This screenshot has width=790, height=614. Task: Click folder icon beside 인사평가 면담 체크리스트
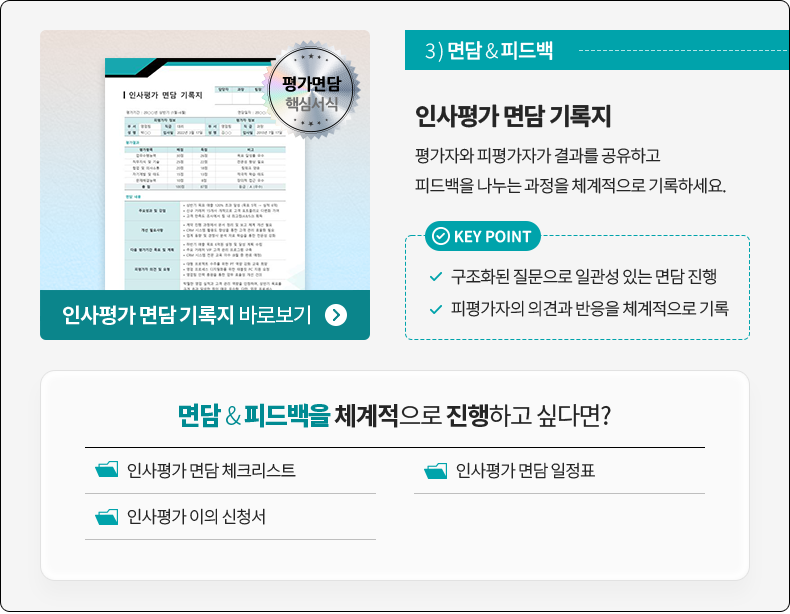tap(107, 469)
